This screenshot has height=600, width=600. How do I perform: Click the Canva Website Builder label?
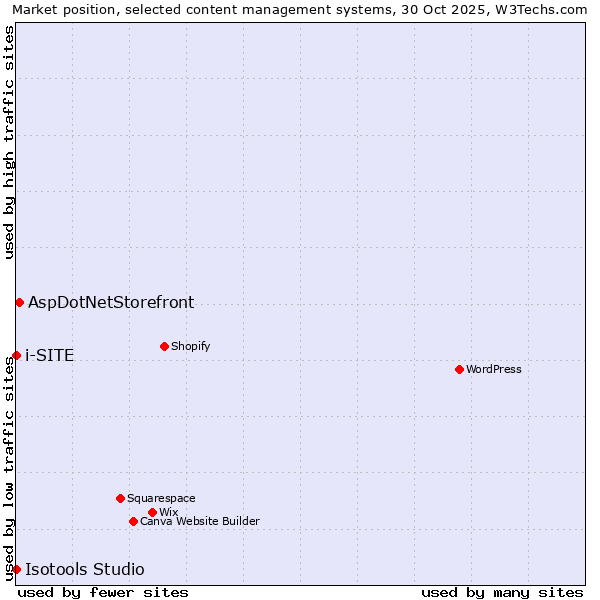pos(199,521)
